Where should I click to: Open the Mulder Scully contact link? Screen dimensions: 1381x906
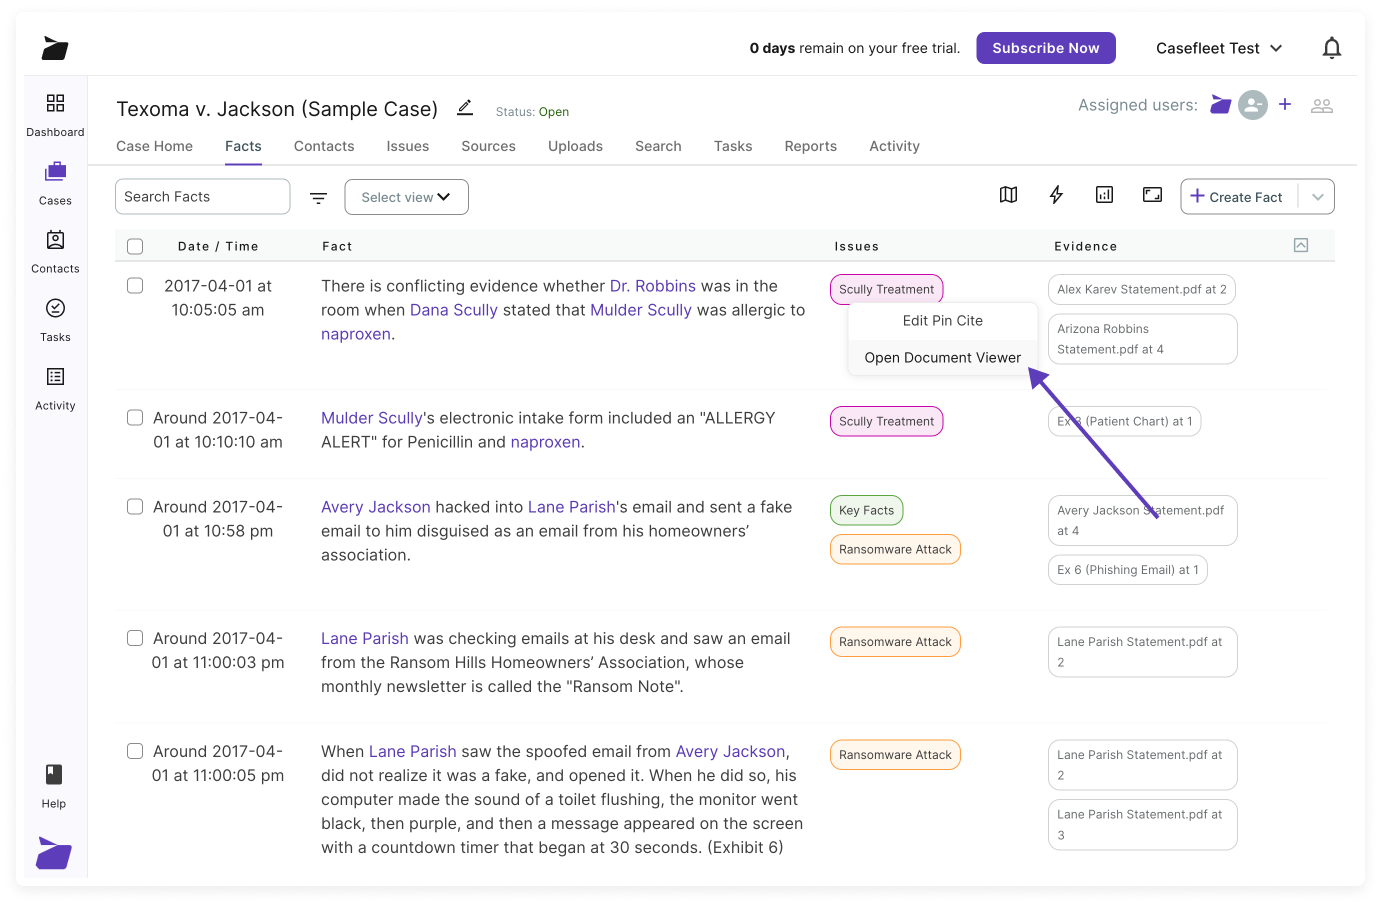coord(371,417)
